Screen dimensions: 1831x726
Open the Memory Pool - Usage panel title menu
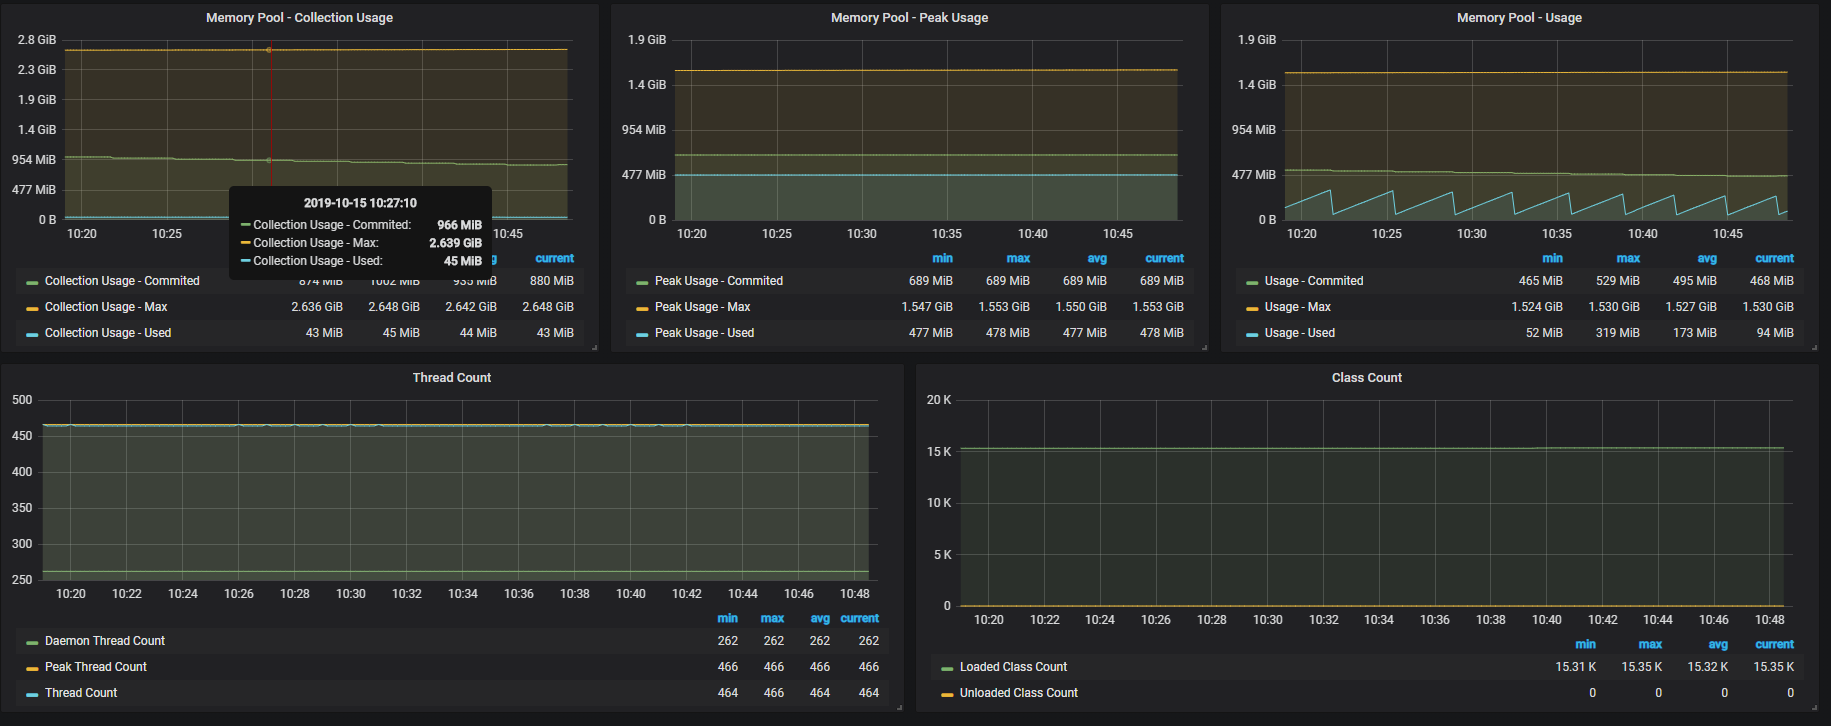(x=1519, y=18)
